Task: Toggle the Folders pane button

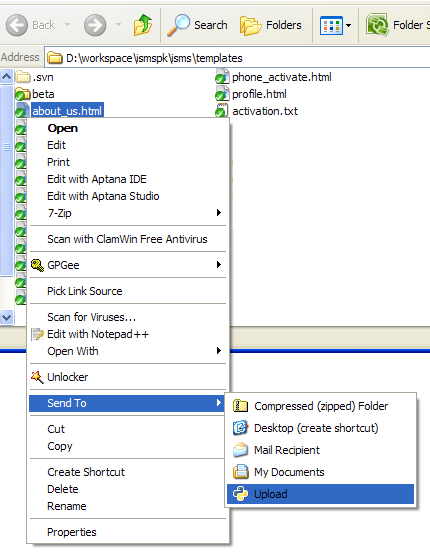Action: (x=271, y=25)
